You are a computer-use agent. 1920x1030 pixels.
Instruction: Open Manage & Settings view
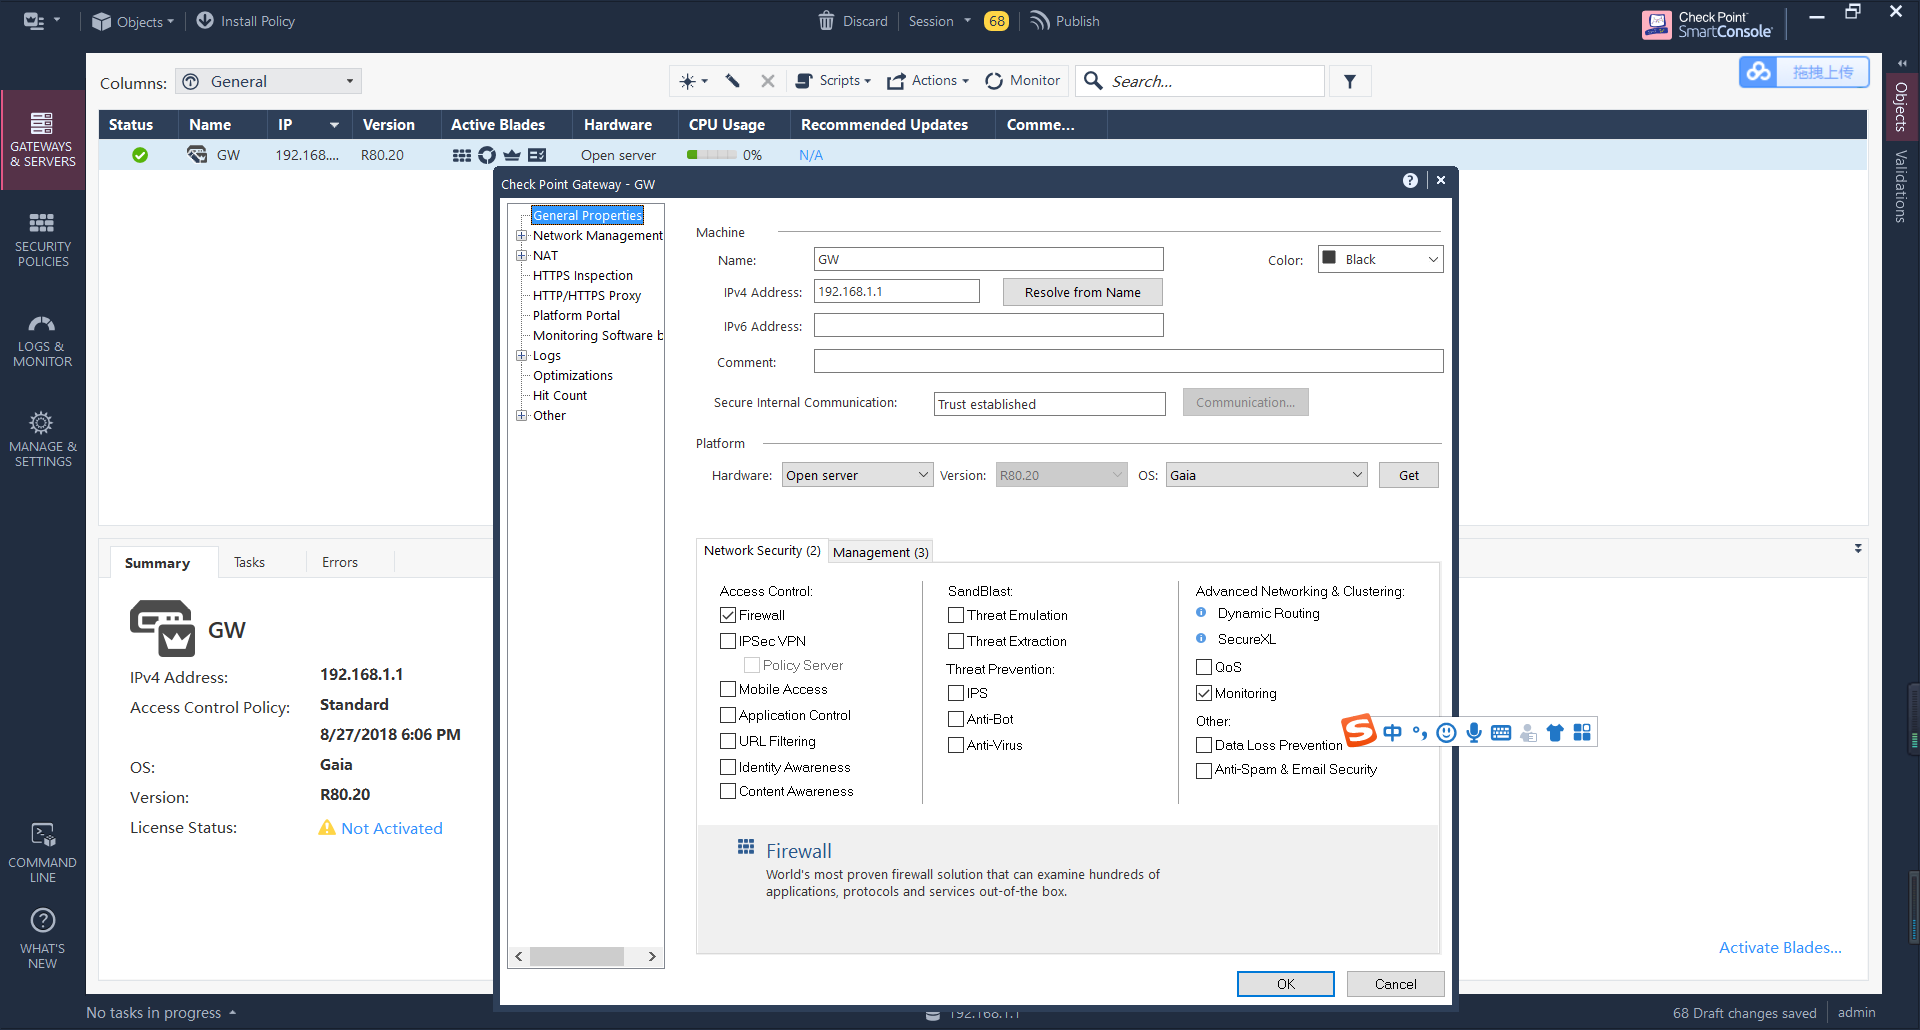click(x=42, y=439)
